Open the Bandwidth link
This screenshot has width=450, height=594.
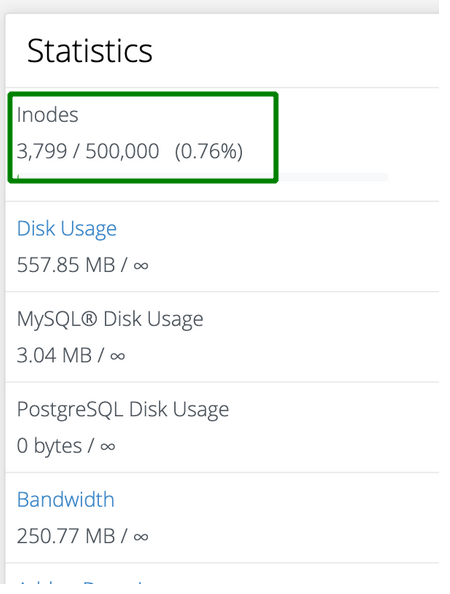pyautogui.click(x=66, y=499)
